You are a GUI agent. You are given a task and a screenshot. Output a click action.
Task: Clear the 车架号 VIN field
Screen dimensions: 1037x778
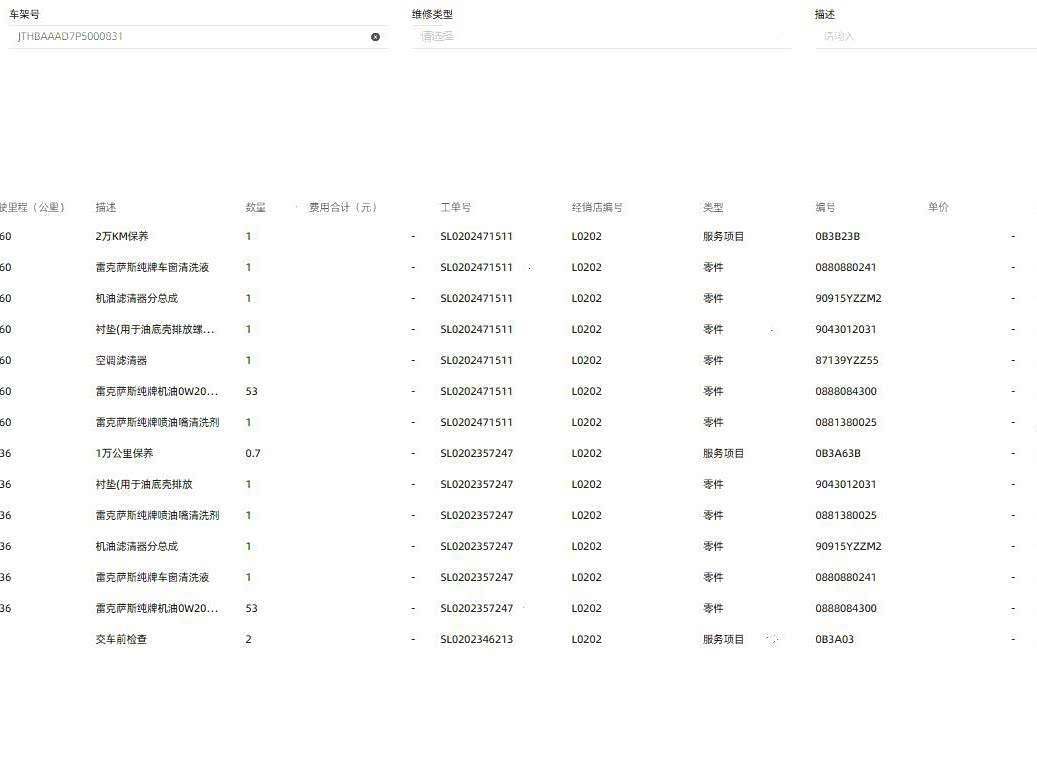pos(375,37)
